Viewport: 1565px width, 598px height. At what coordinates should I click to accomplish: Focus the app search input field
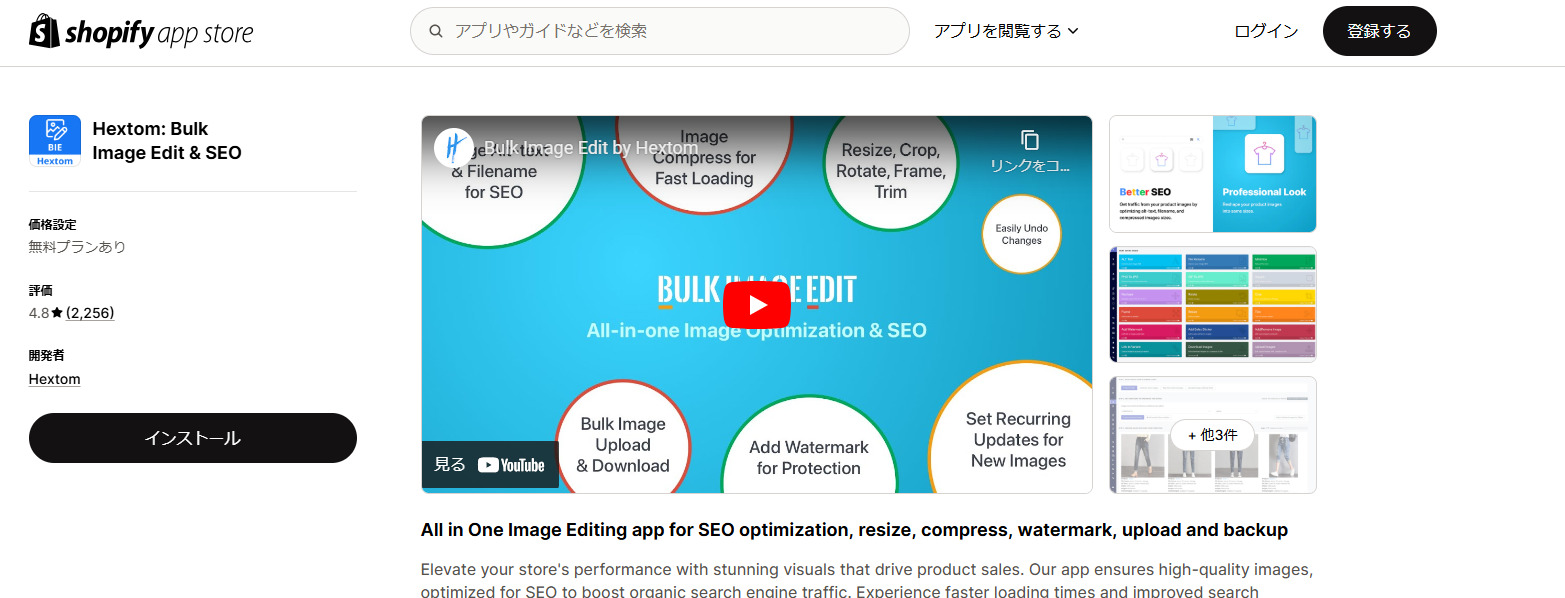(660, 31)
